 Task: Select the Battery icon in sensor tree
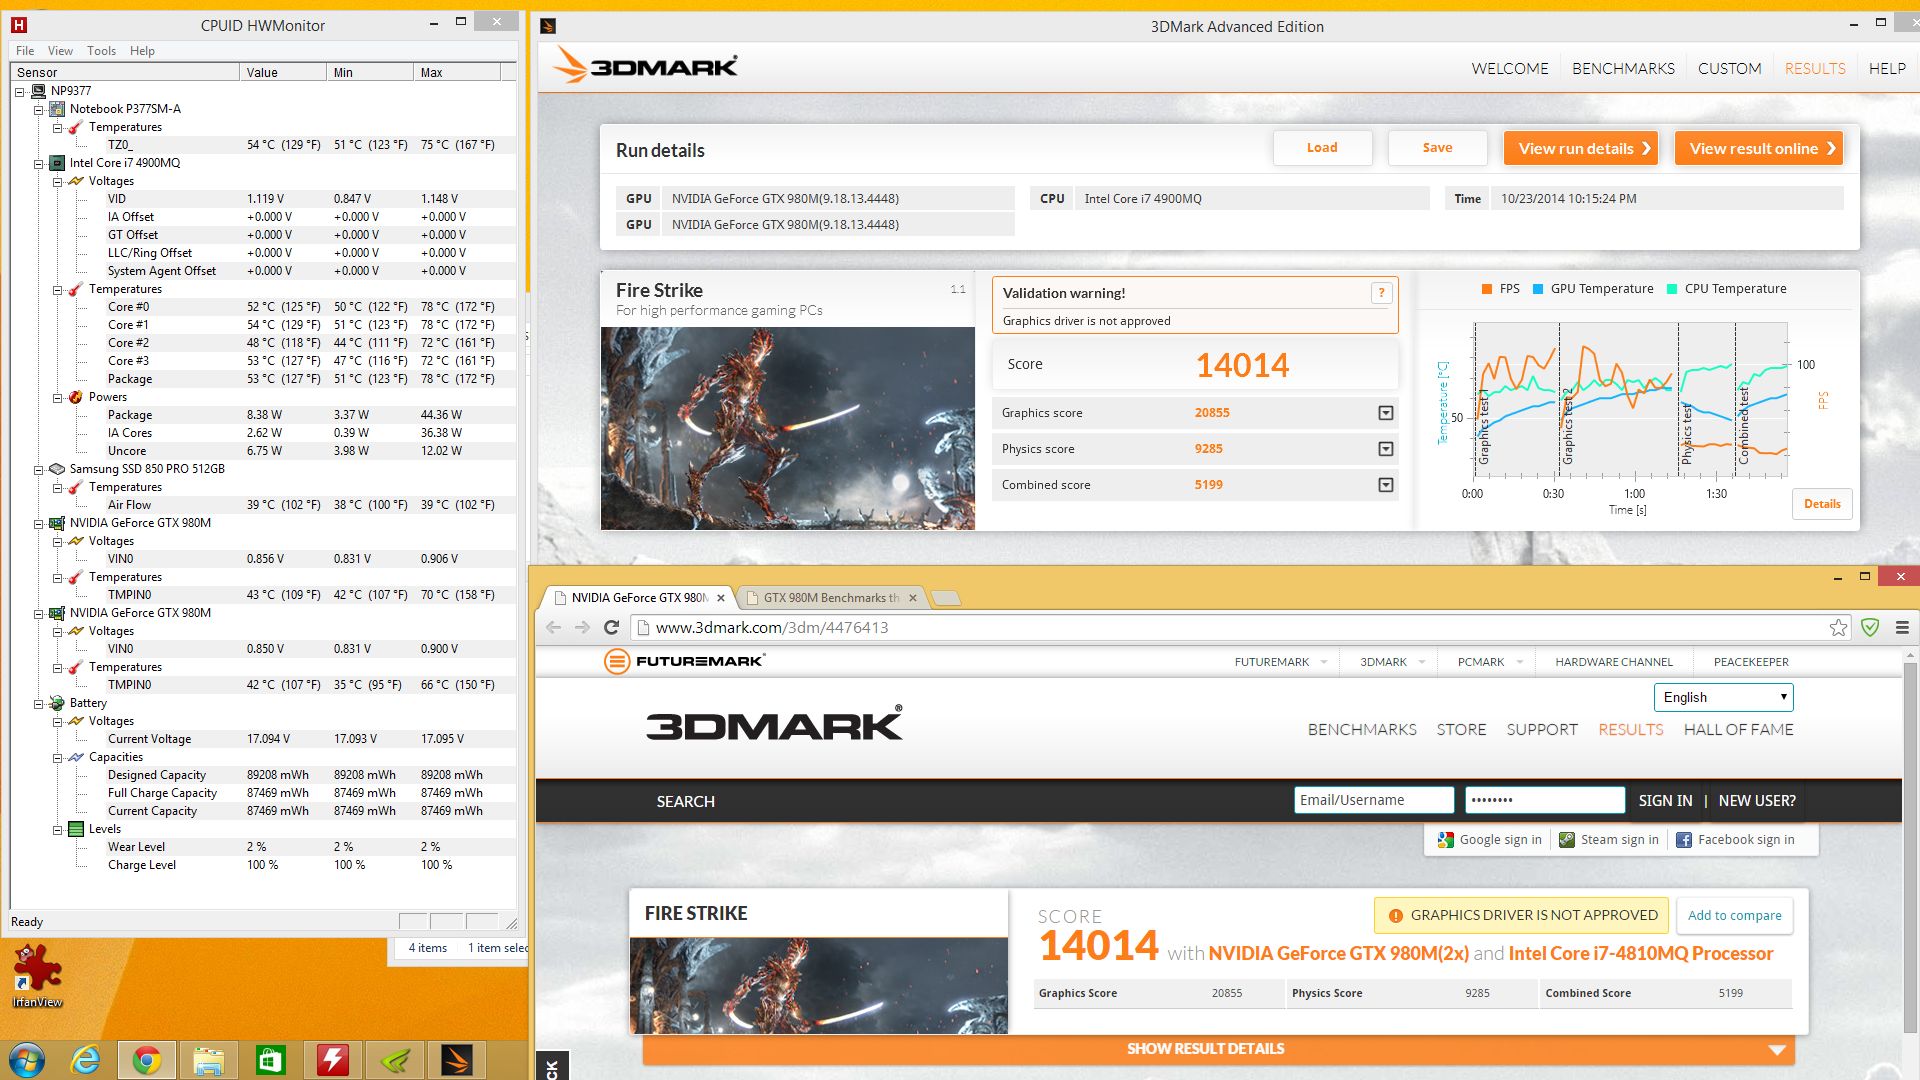coord(57,703)
